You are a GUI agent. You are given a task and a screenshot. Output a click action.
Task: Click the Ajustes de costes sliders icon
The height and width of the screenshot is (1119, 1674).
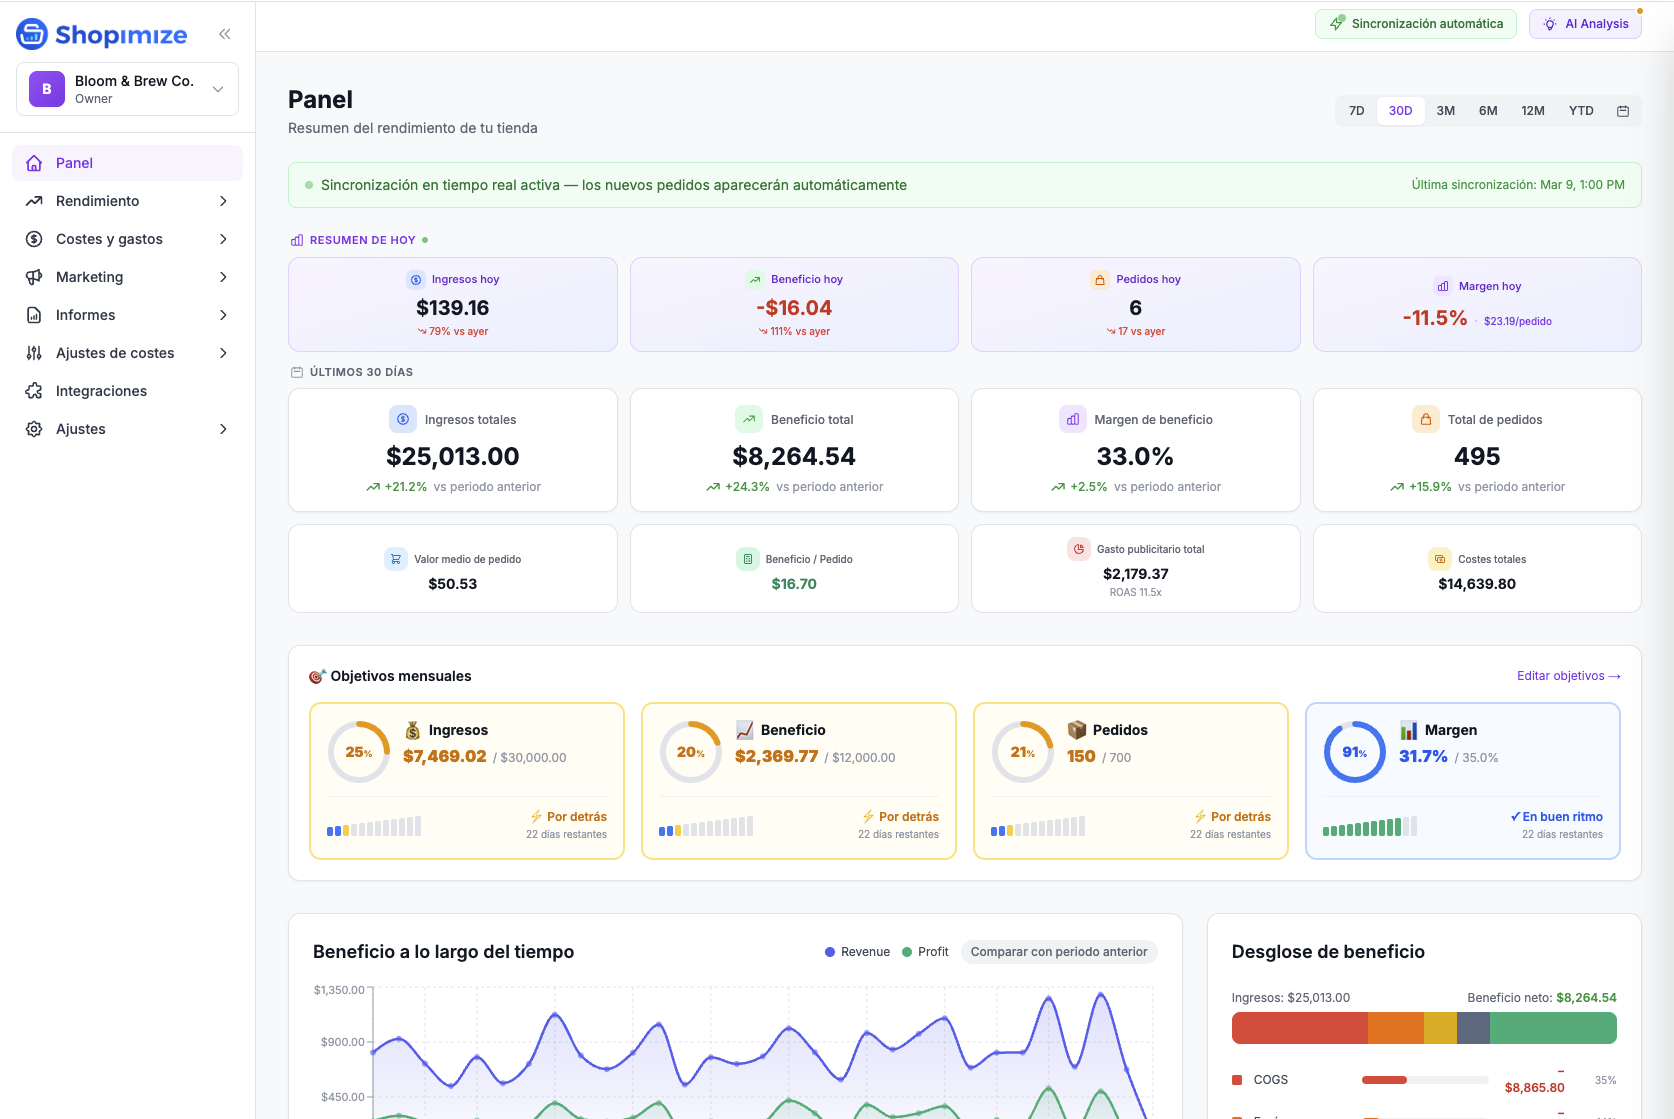click(34, 353)
